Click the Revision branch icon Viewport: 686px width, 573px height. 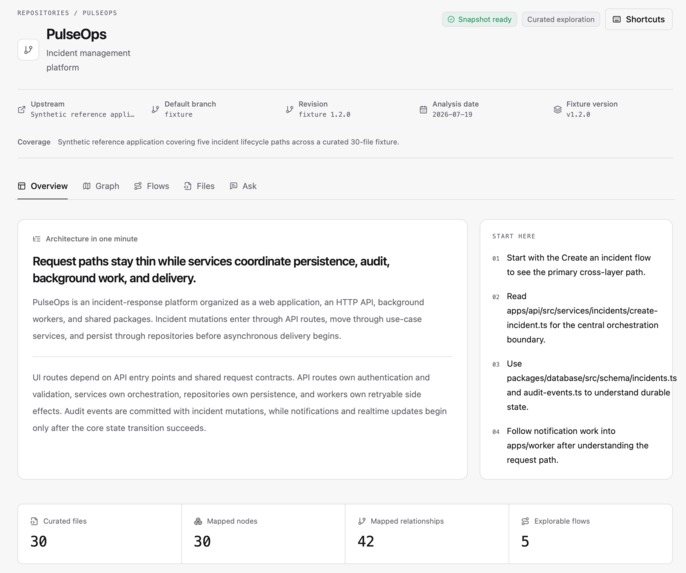click(x=289, y=109)
